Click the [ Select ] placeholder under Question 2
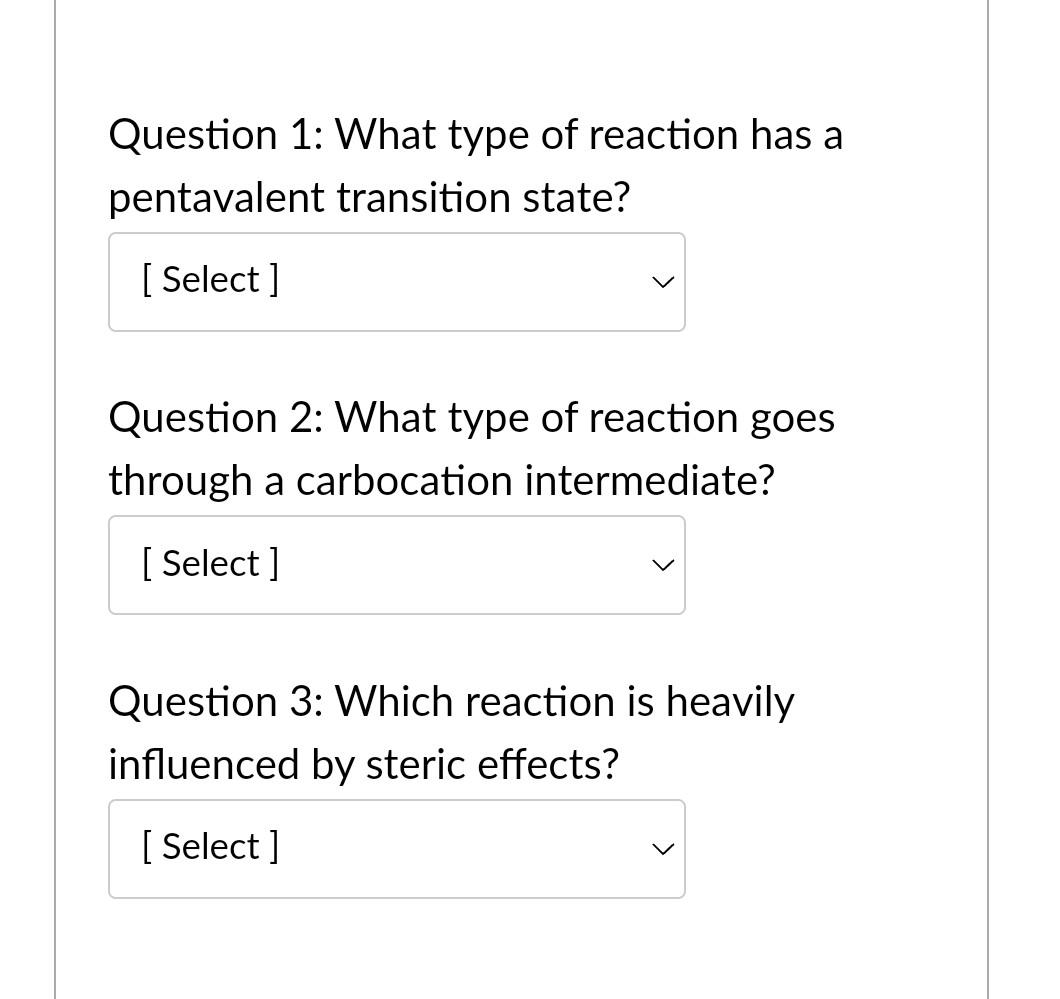 [x=209, y=564]
